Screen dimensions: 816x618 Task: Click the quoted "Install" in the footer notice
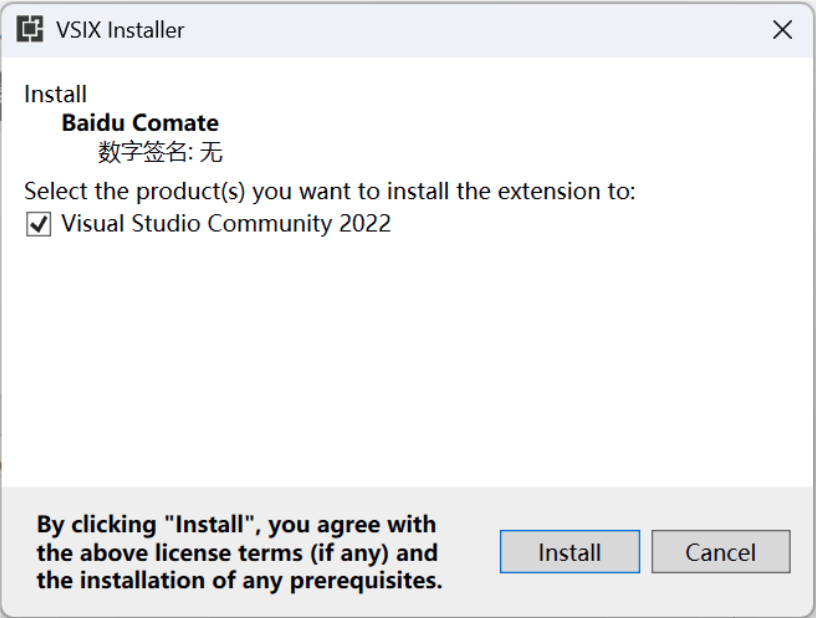[x=212, y=524]
